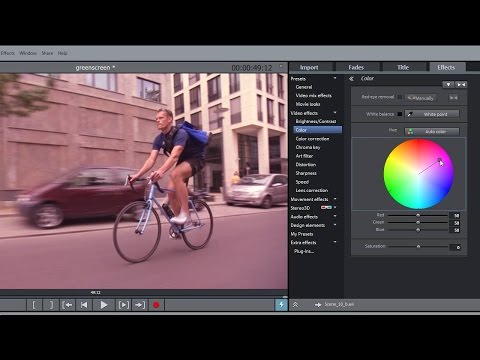The height and width of the screenshot is (360, 480).
Task: Open the Help menu
Action: [63, 53]
